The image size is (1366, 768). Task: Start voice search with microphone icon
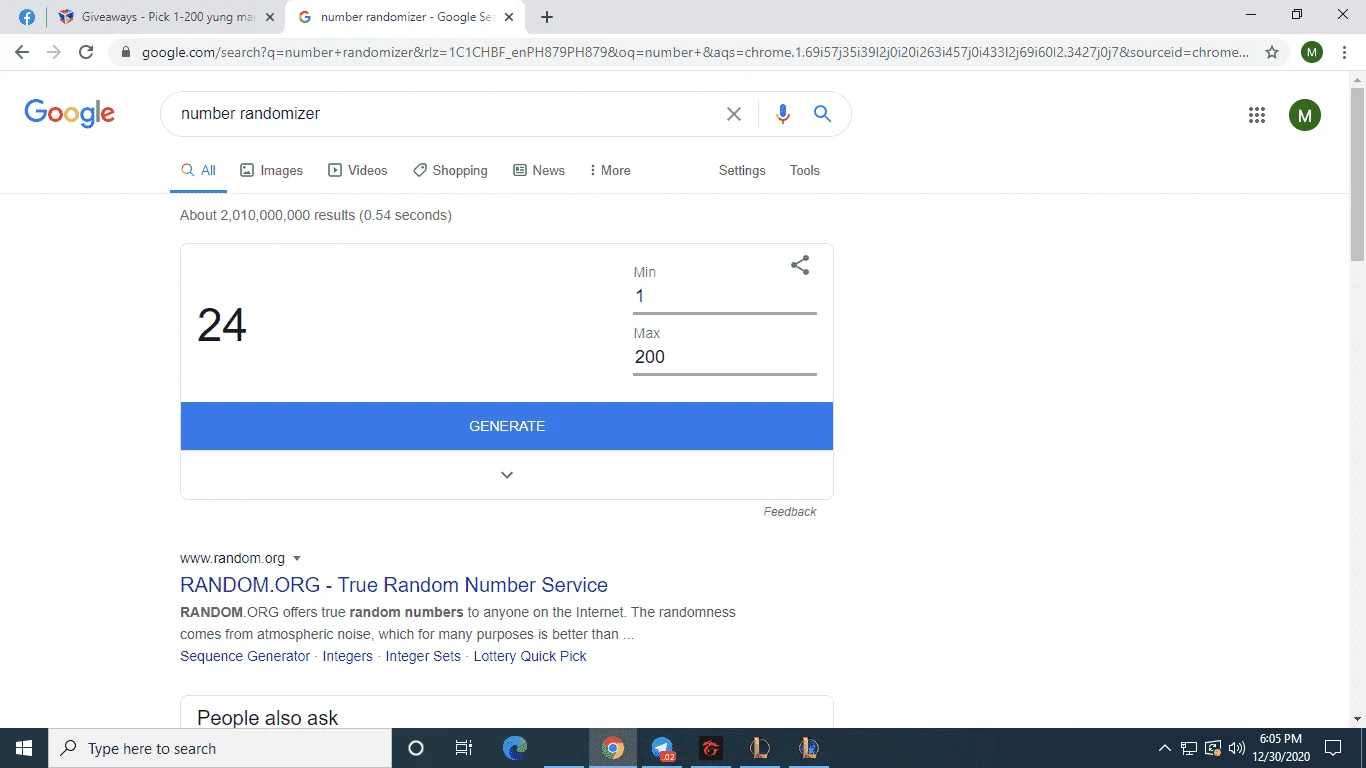pyautogui.click(x=783, y=114)
